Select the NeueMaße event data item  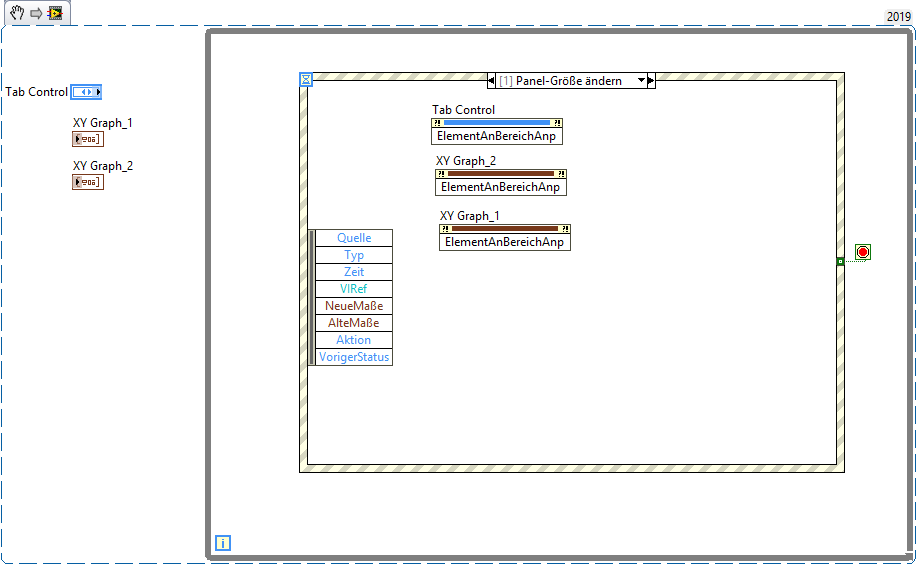point(354,306)
